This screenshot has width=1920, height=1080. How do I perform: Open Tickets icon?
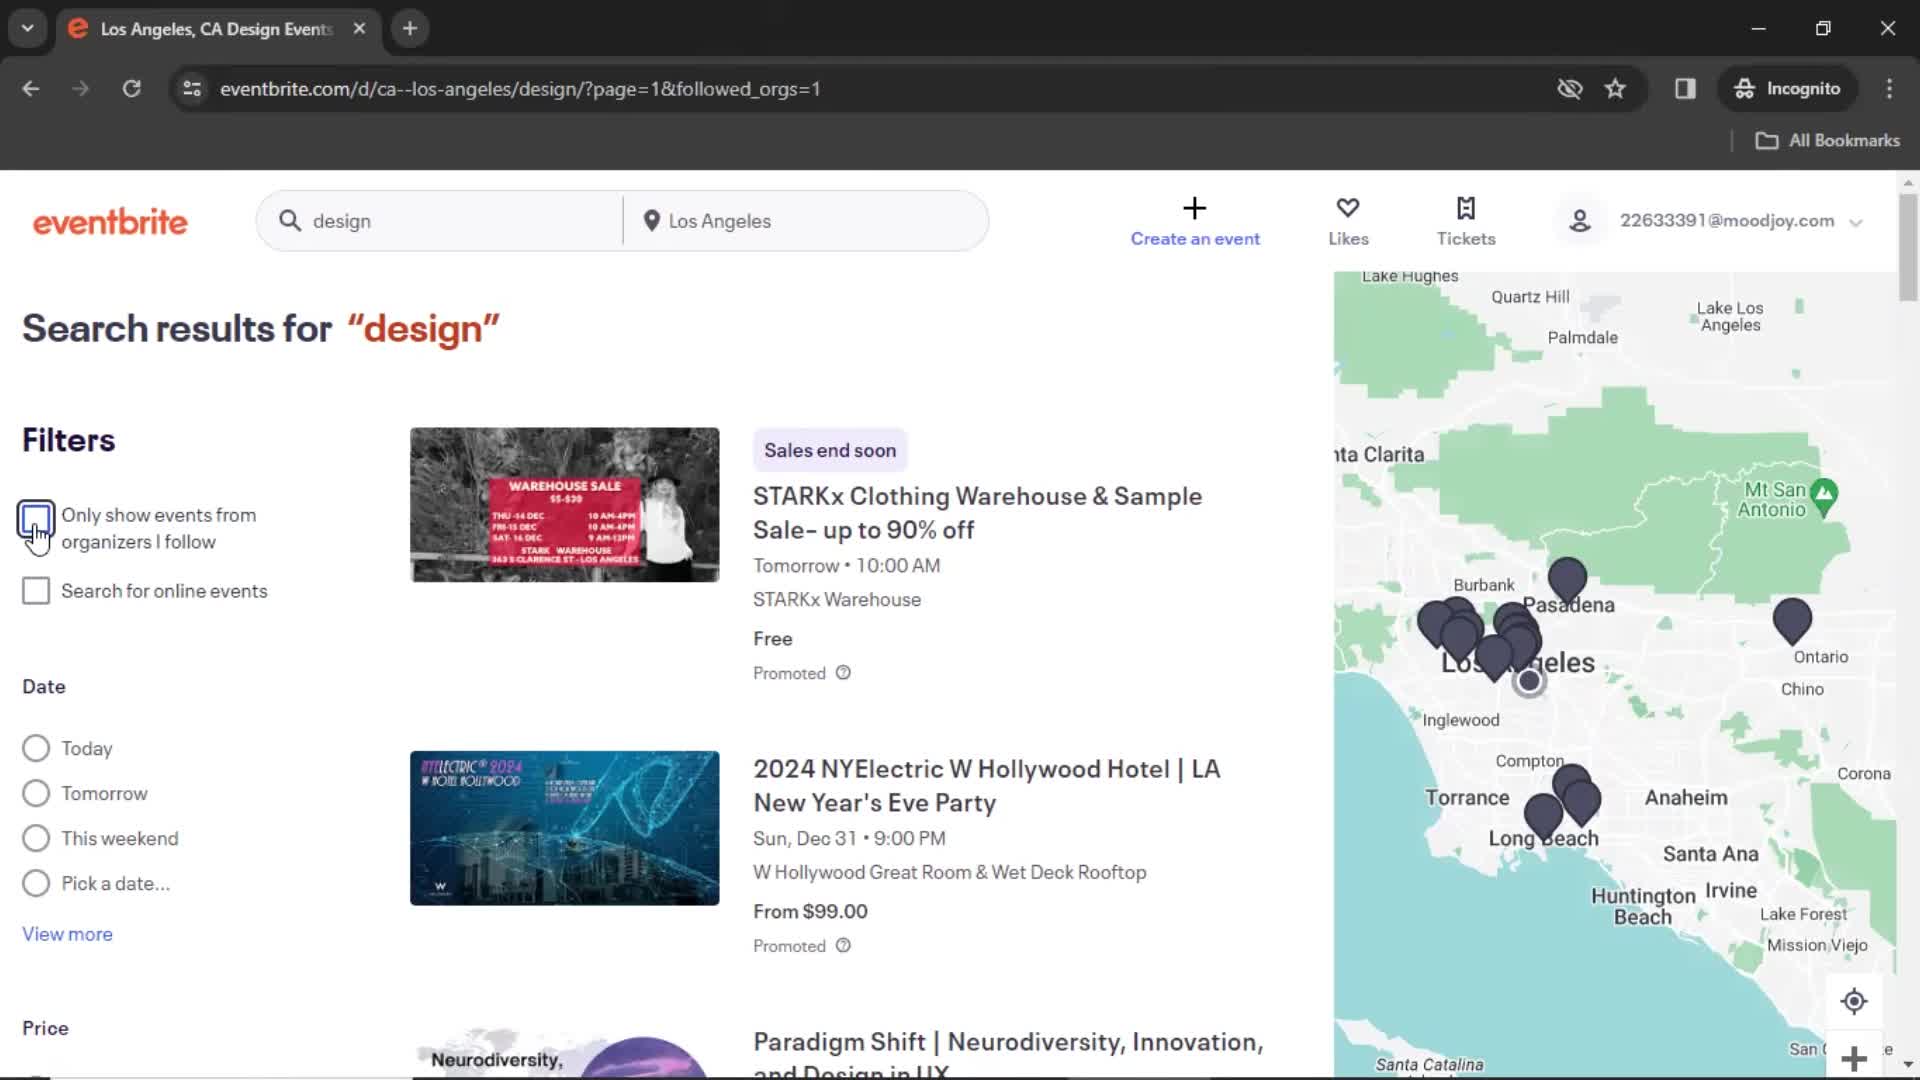tap(1466, 208)
